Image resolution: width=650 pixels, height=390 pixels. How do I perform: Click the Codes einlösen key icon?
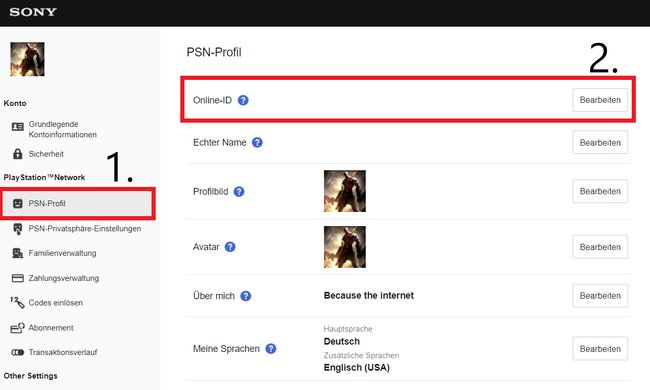coord(17,303)
